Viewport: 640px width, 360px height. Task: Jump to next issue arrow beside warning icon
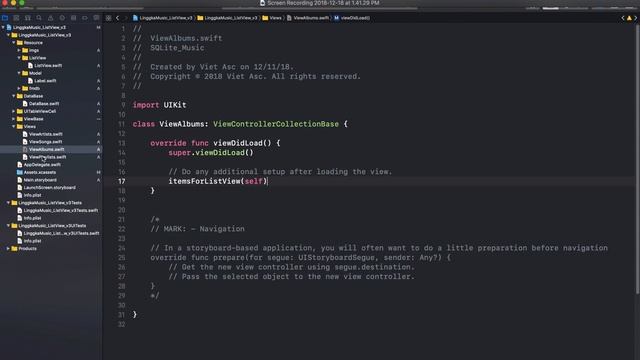click(x=636, y=18)
